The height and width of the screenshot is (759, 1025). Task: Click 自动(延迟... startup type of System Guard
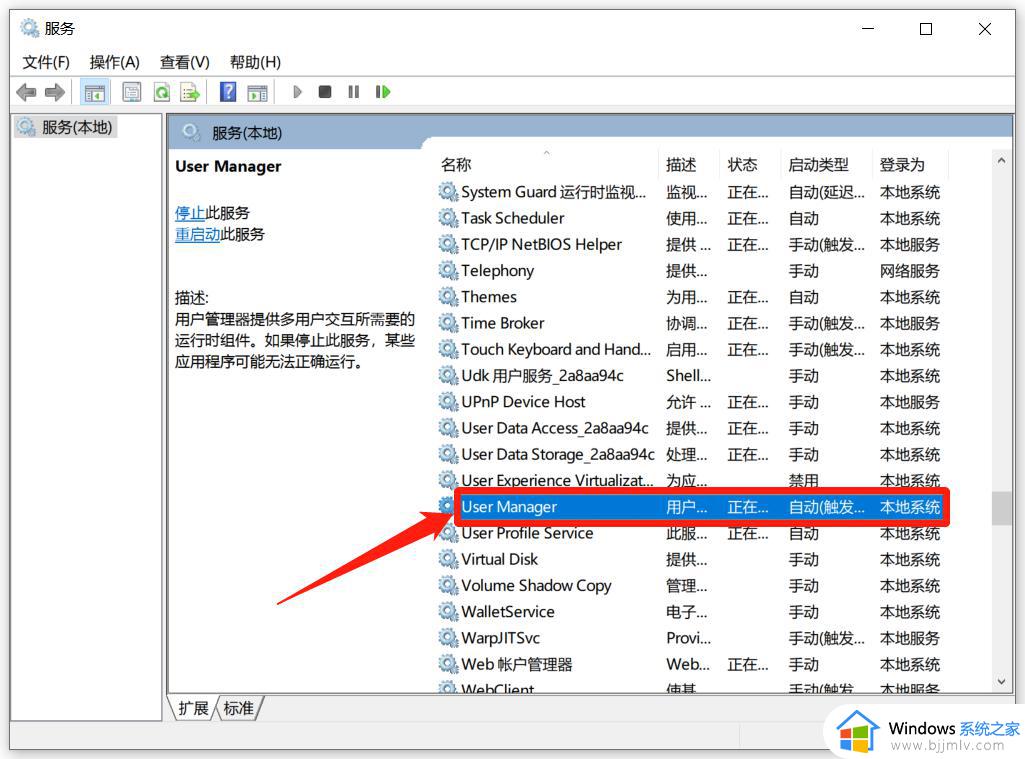point(826,192)
